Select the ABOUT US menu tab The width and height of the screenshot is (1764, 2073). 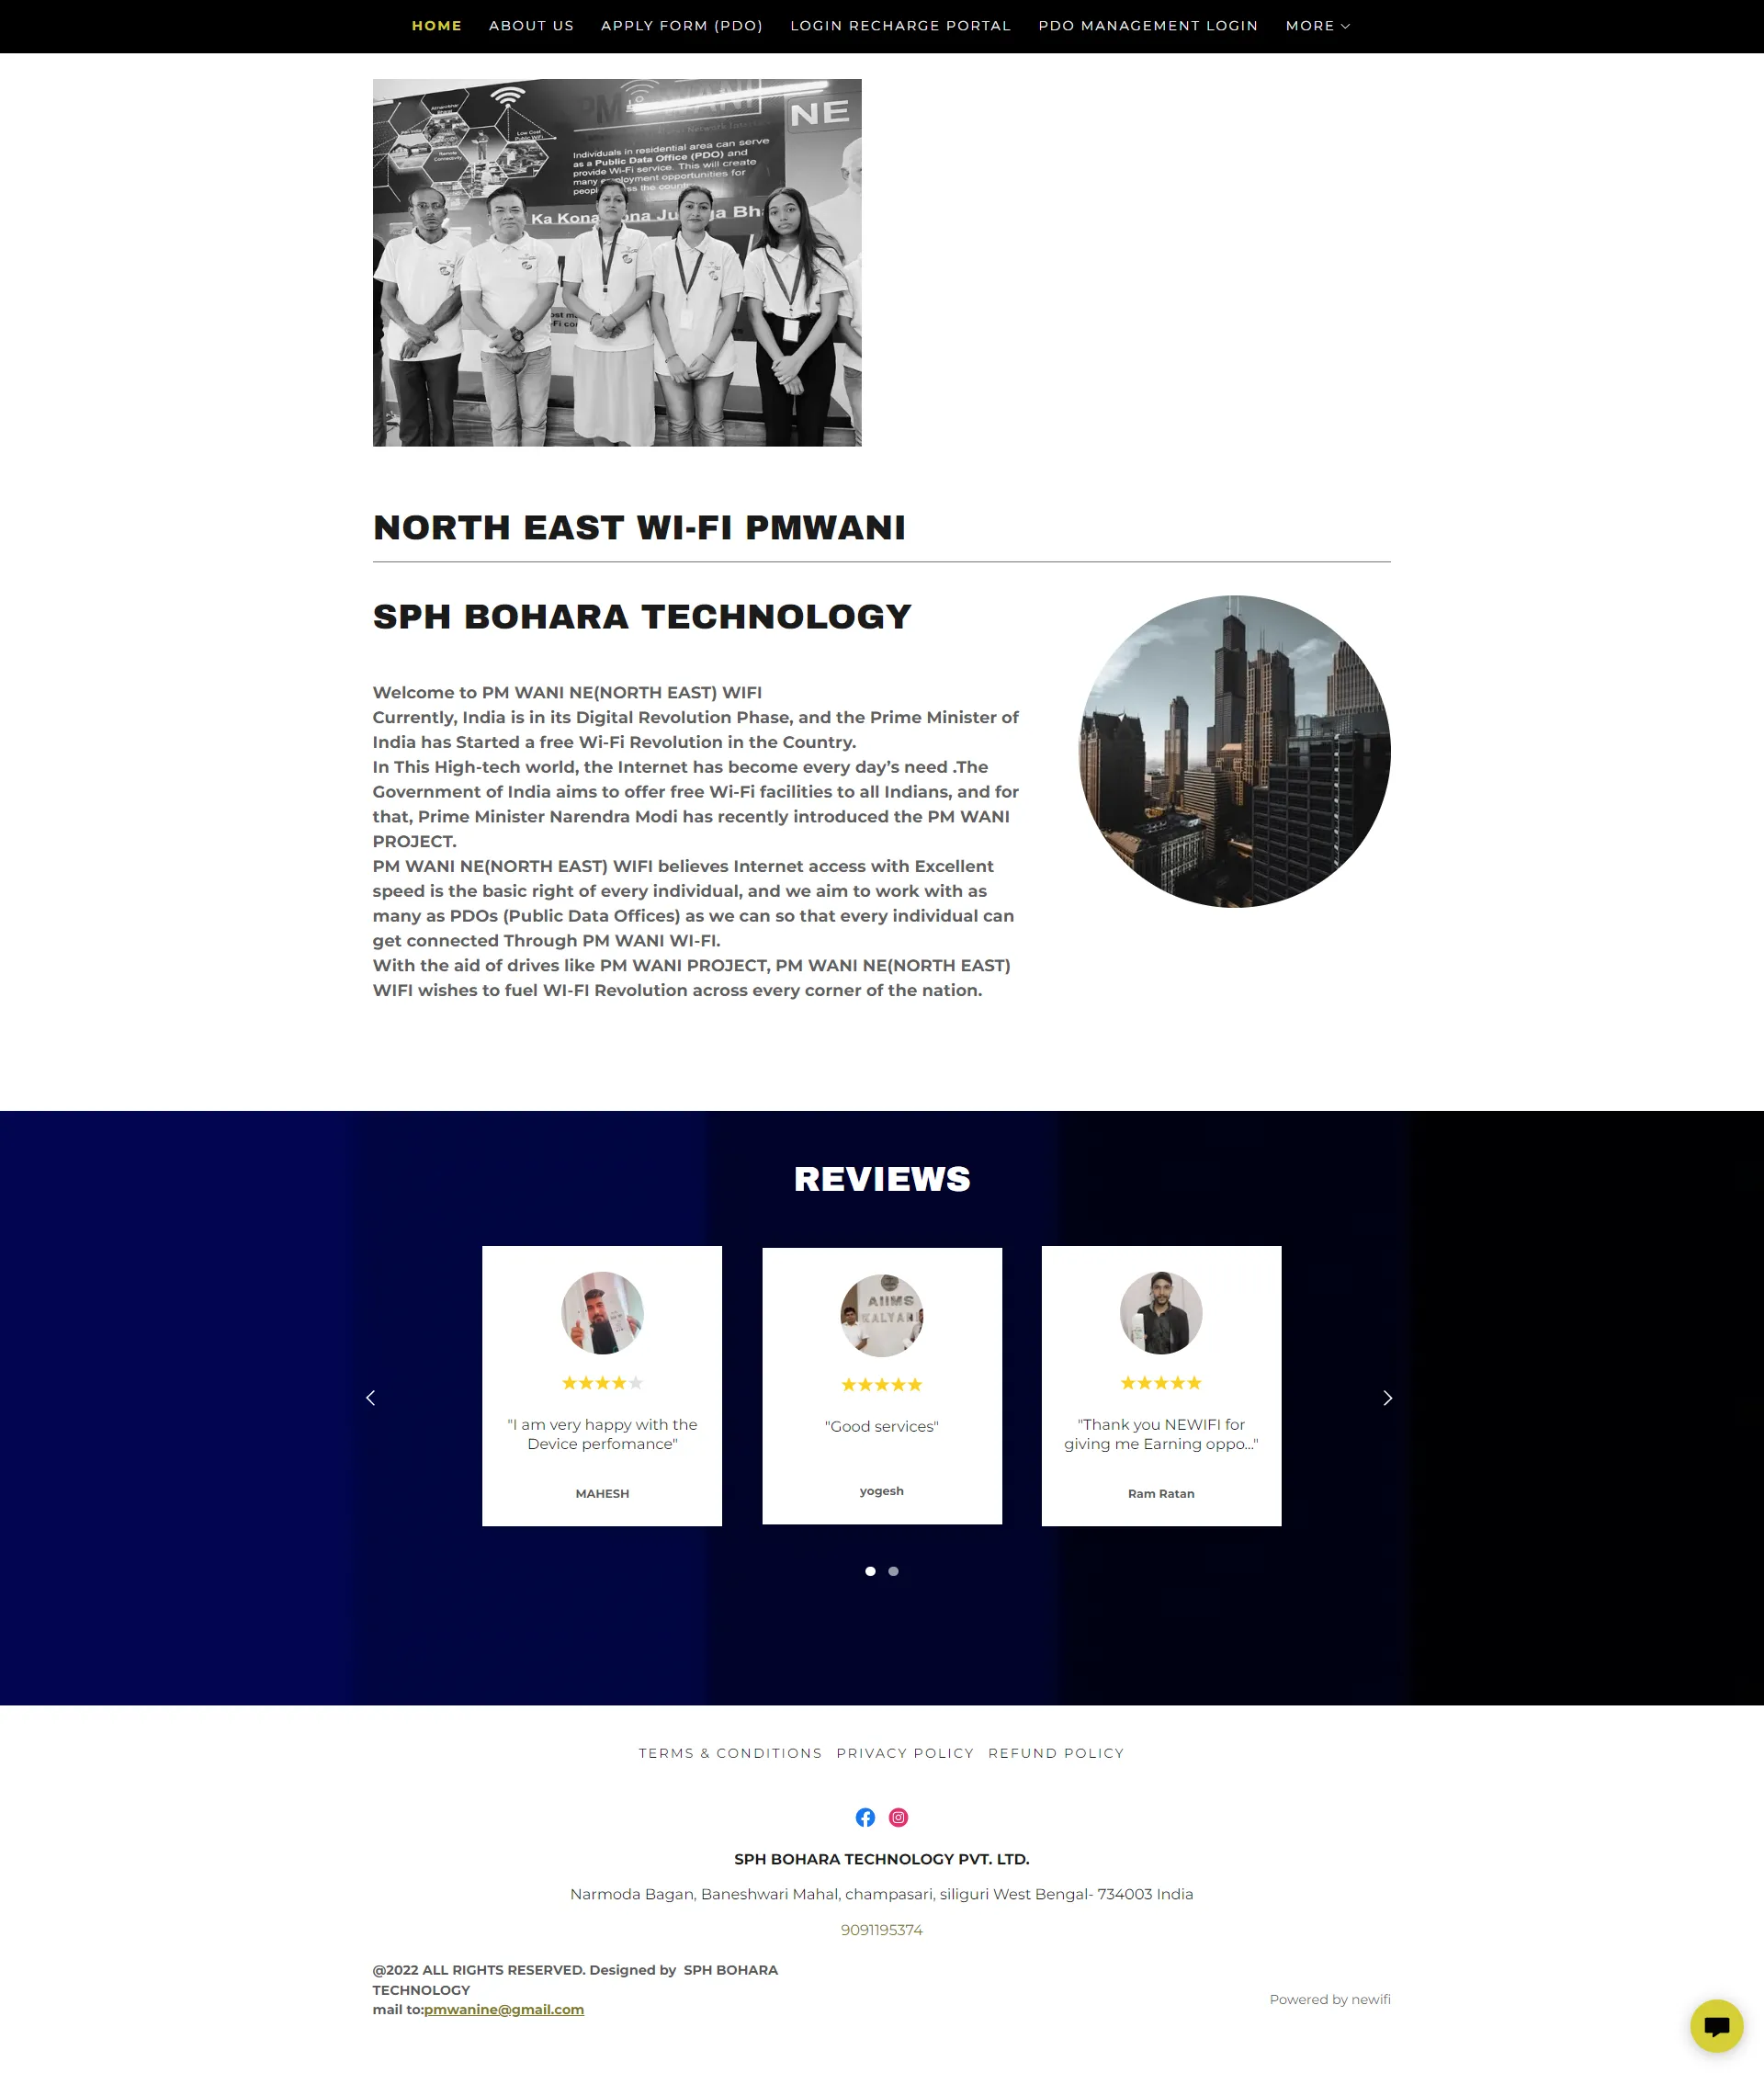click(530, 25)
